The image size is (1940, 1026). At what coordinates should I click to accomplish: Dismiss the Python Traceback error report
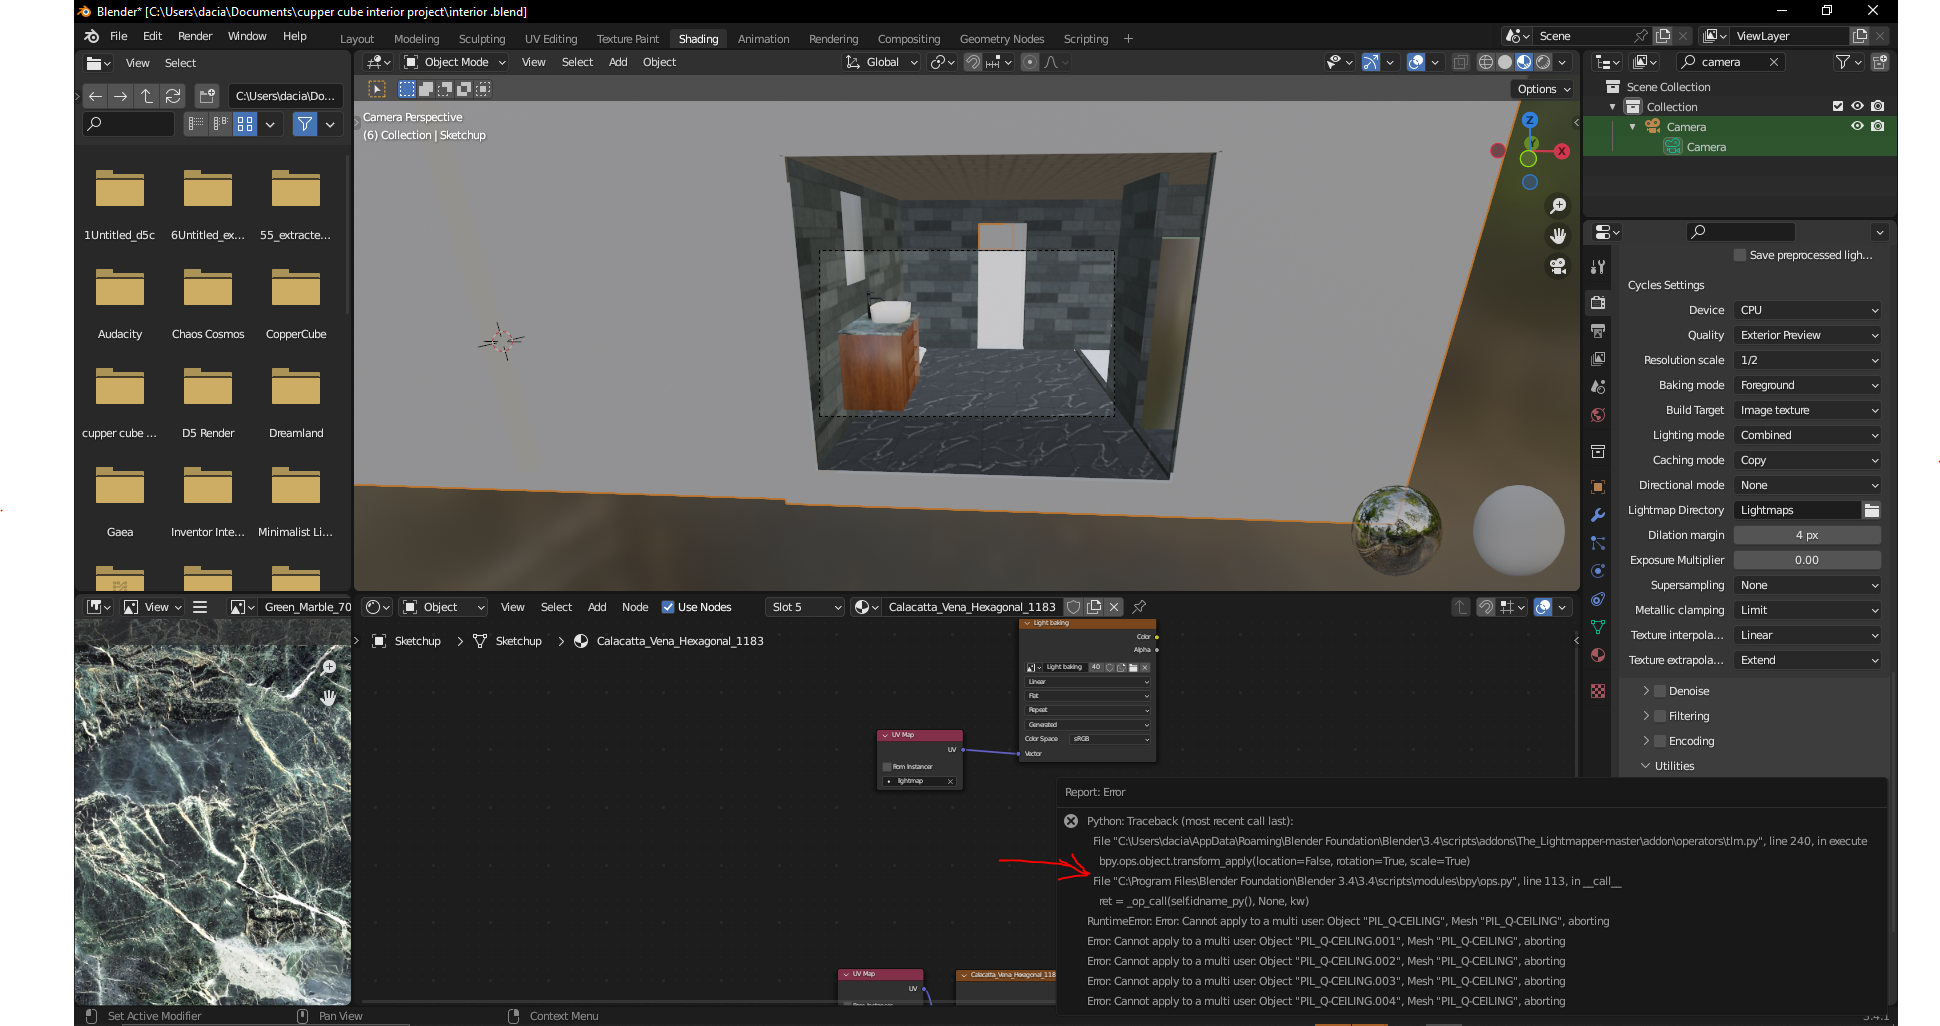[x=1071, y=821]
